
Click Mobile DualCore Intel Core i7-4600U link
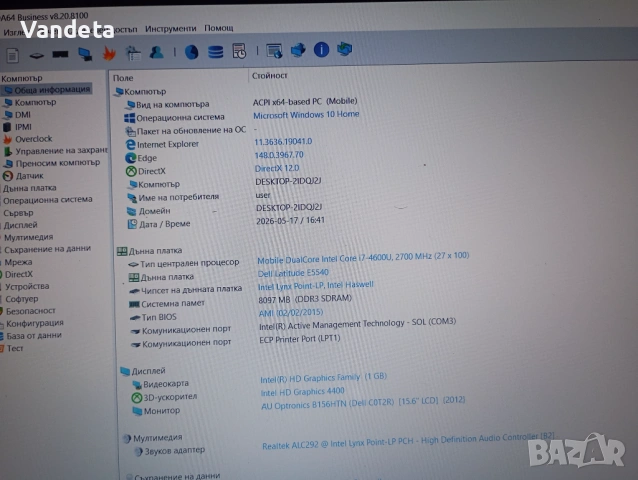363,258
